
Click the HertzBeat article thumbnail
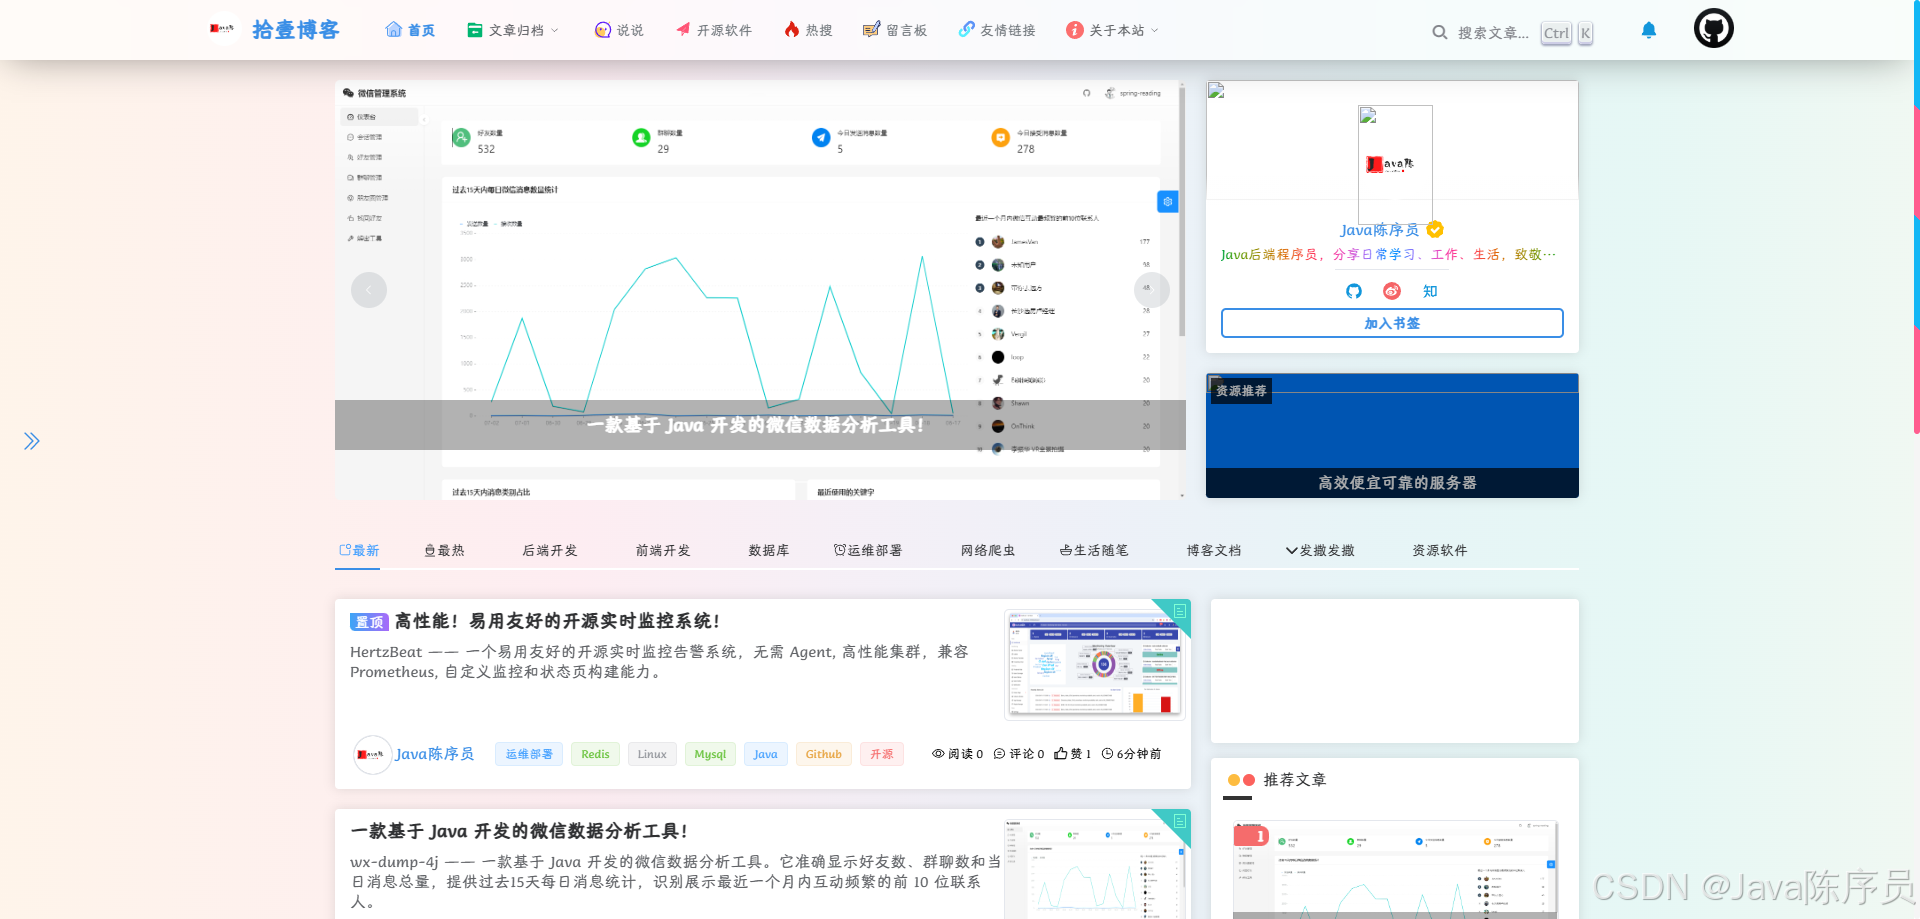click(x=1095, y=664)
